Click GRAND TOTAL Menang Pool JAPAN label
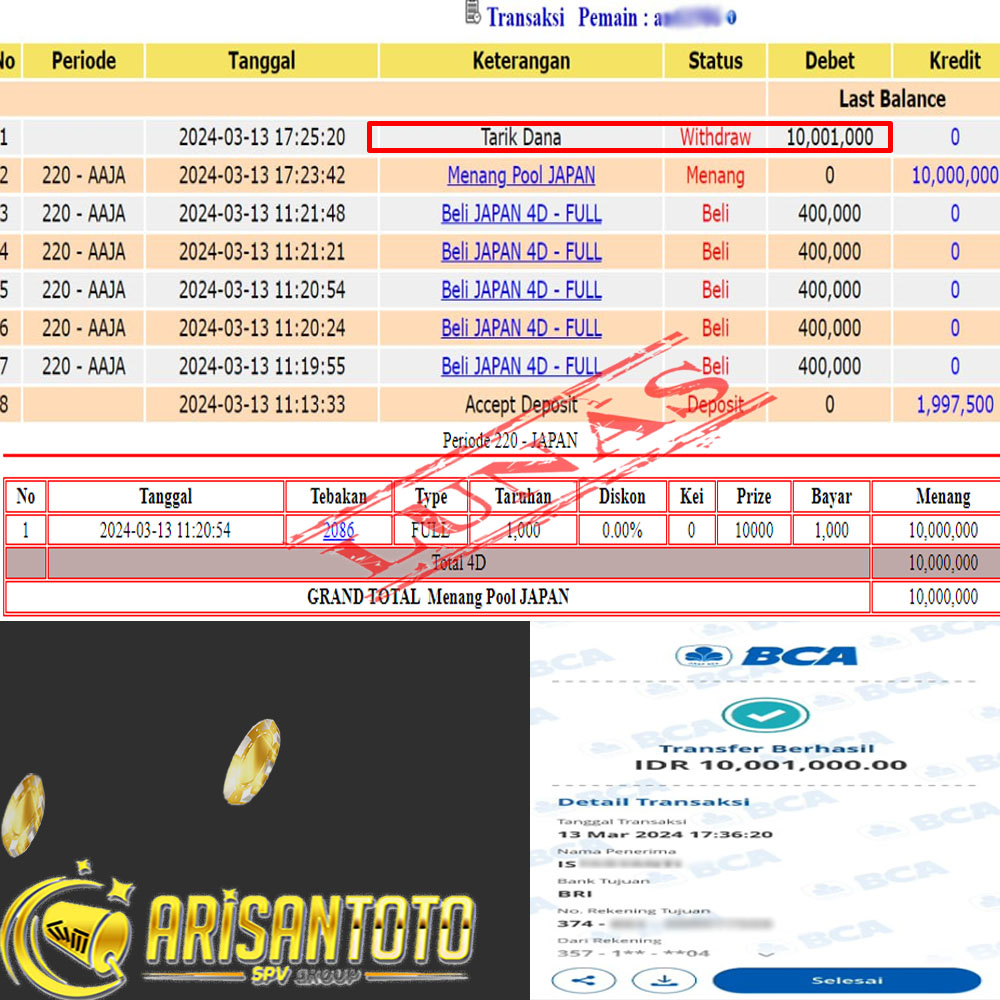The width and height of the screenshot is (1000, 1000). [x=438, y=597]
